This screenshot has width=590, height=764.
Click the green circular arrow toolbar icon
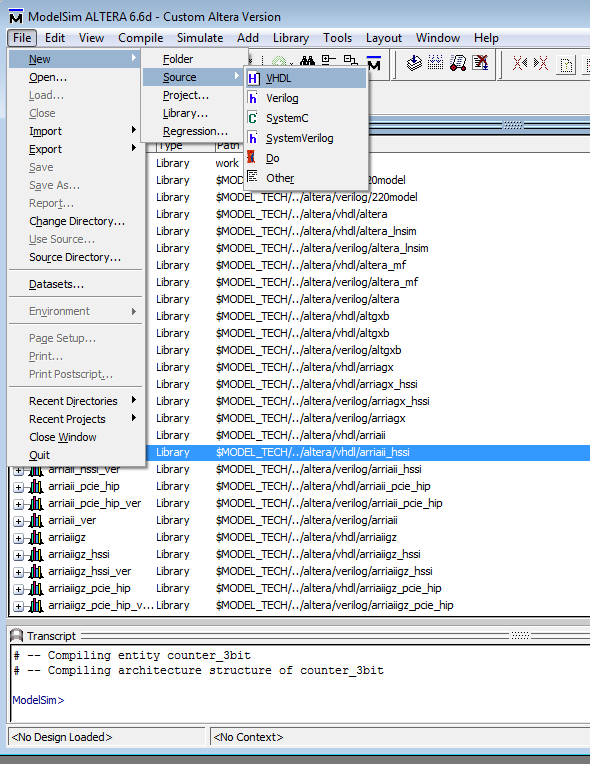coord(279,62)
